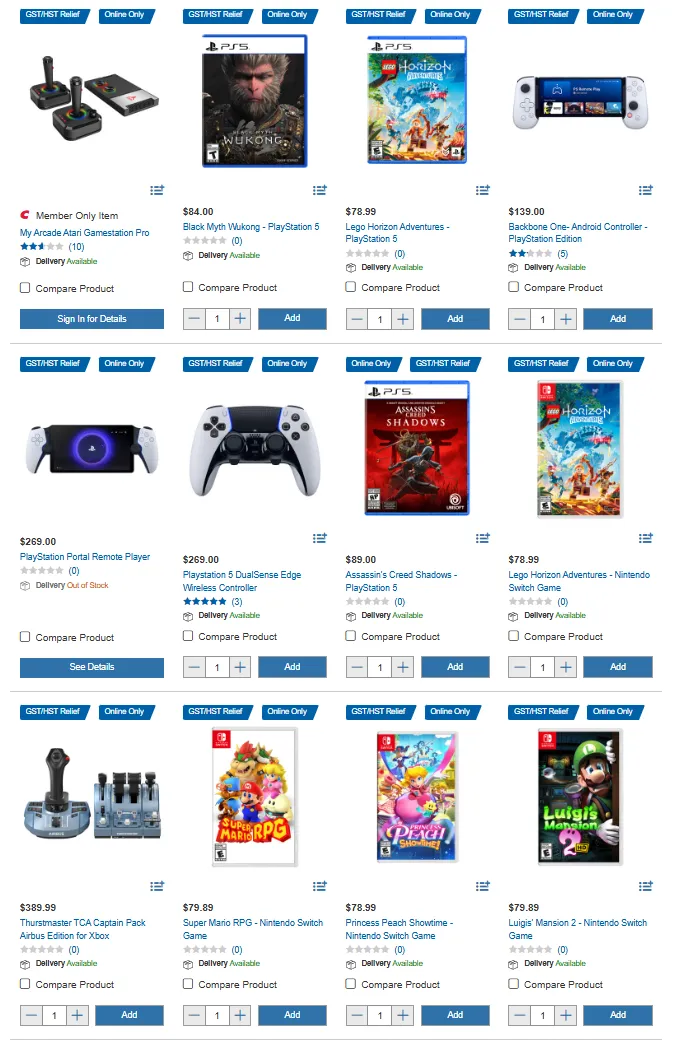
Task: Click star rating of Backbone One controller
Action: point(530,254)
